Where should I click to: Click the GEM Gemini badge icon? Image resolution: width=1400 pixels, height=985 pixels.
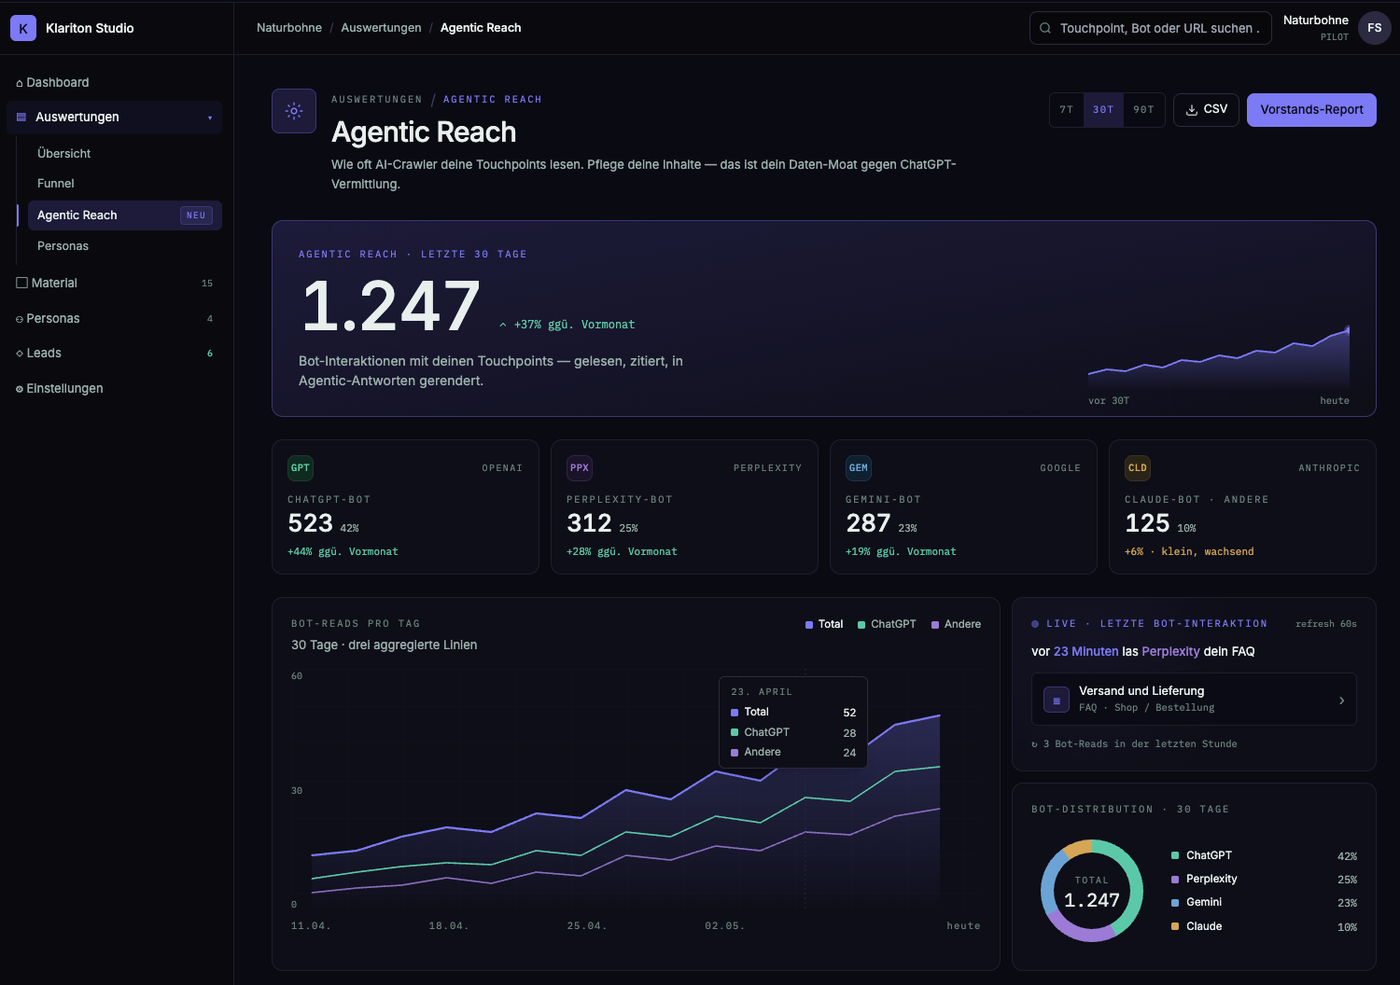[858, 468]
